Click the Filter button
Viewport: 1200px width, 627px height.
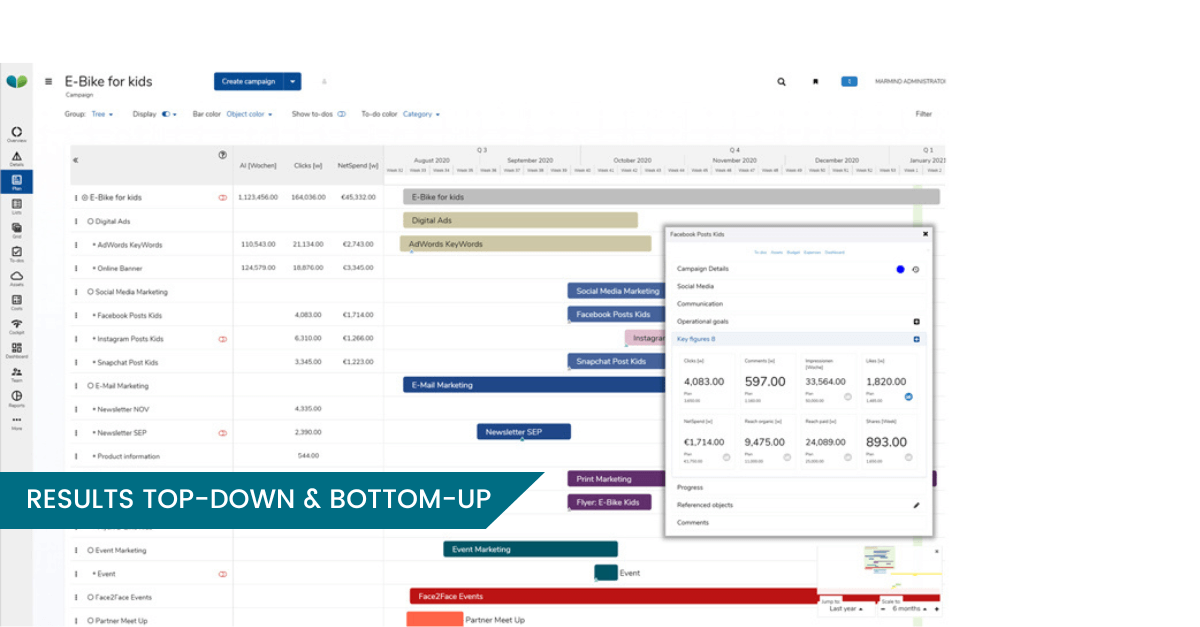pyautogui.click(x=923, y=114)
